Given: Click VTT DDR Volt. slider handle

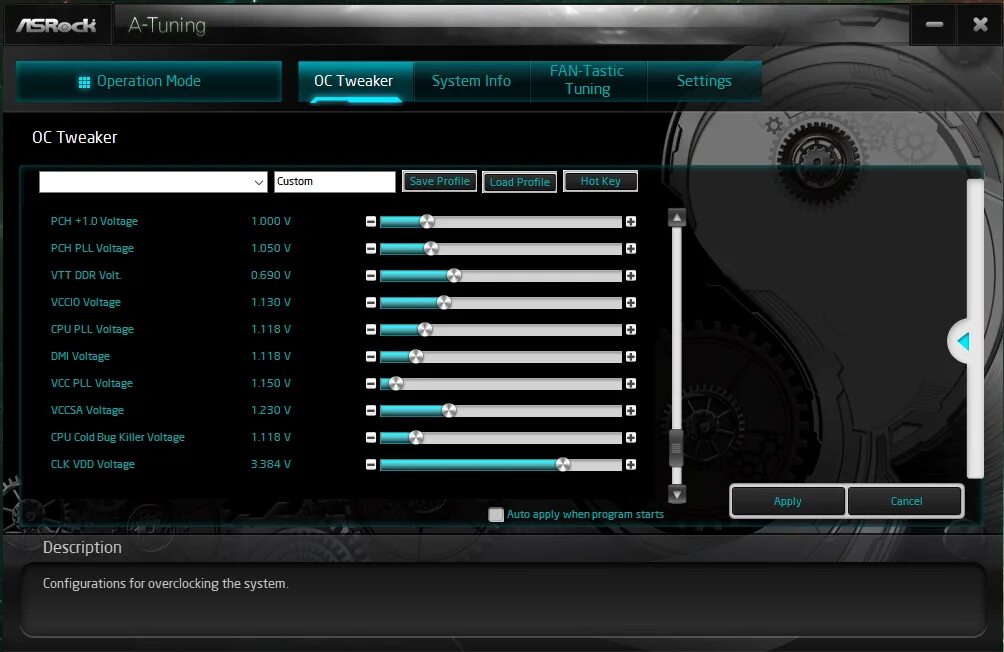Looking at the screenshot, I should [454, 275].
